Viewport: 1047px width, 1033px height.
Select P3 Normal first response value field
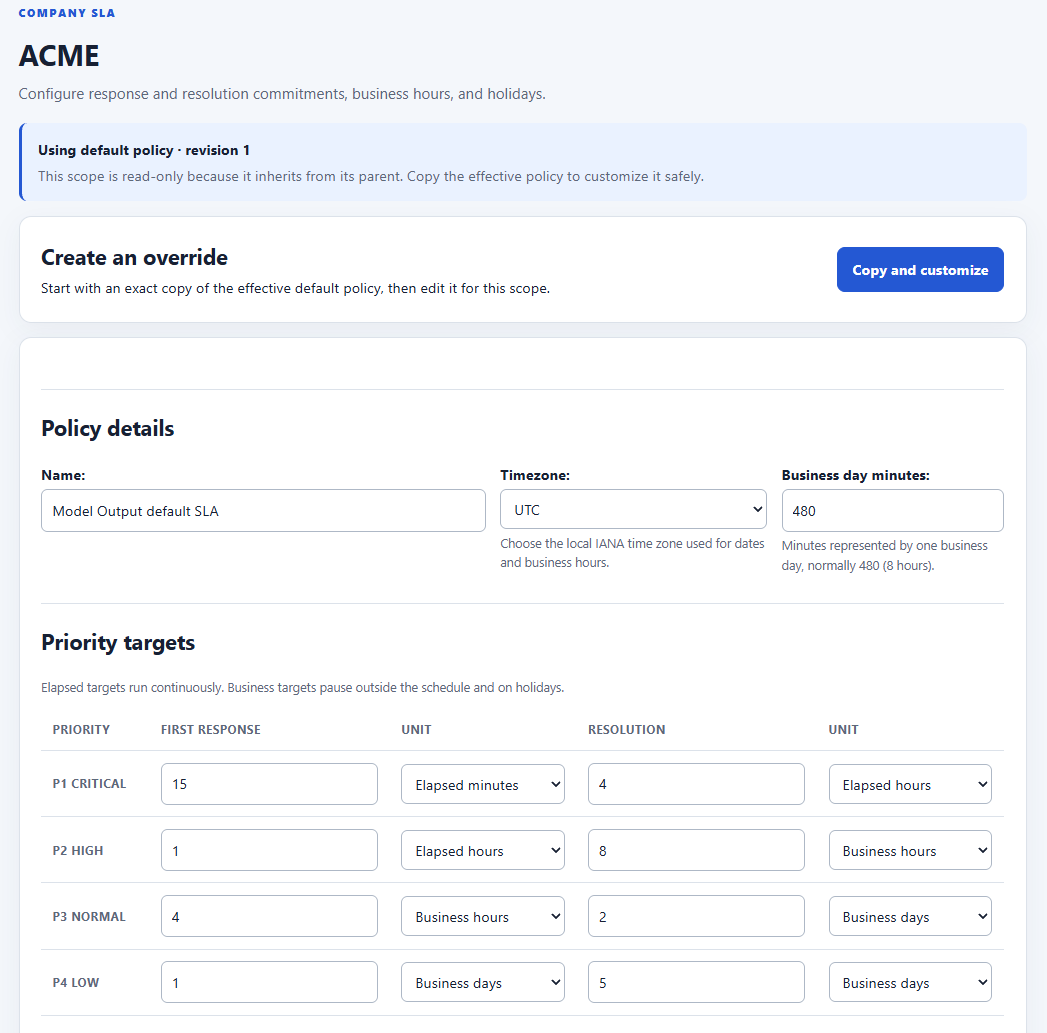coord(269,916)
